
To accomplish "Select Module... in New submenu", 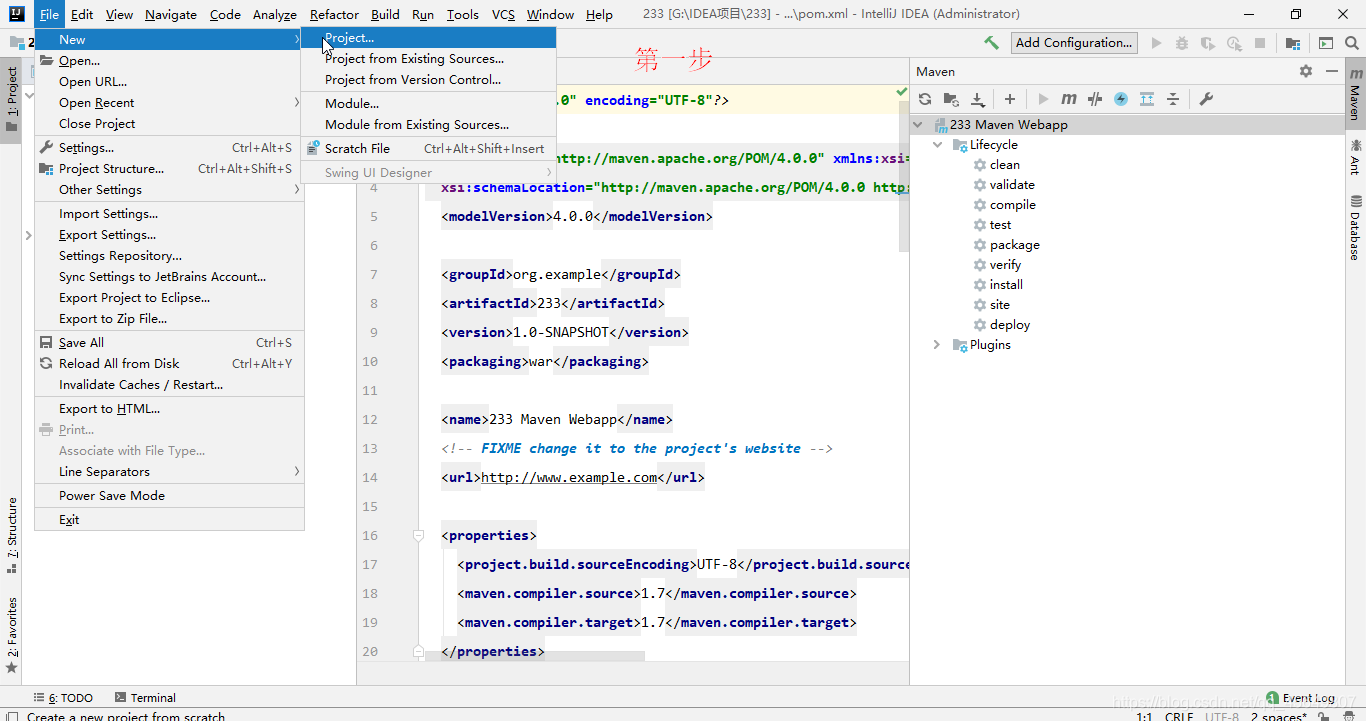I will tap(428, 103).
